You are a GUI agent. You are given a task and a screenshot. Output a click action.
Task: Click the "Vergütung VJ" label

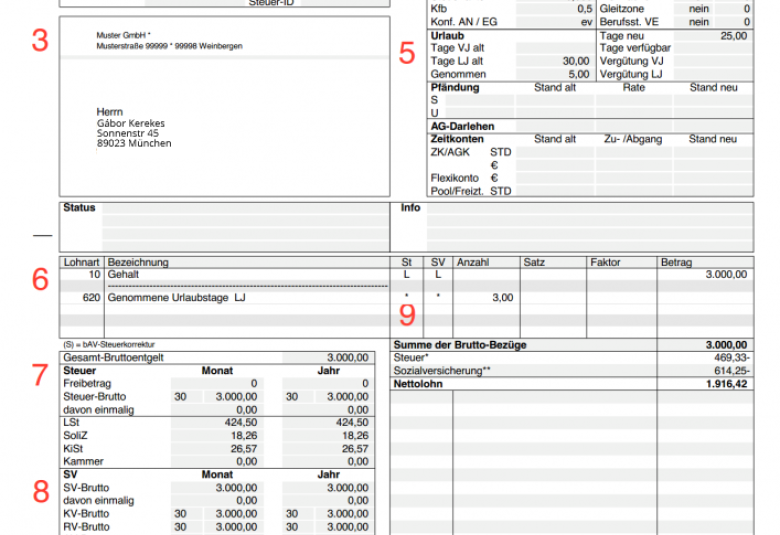tap(631, 61)
